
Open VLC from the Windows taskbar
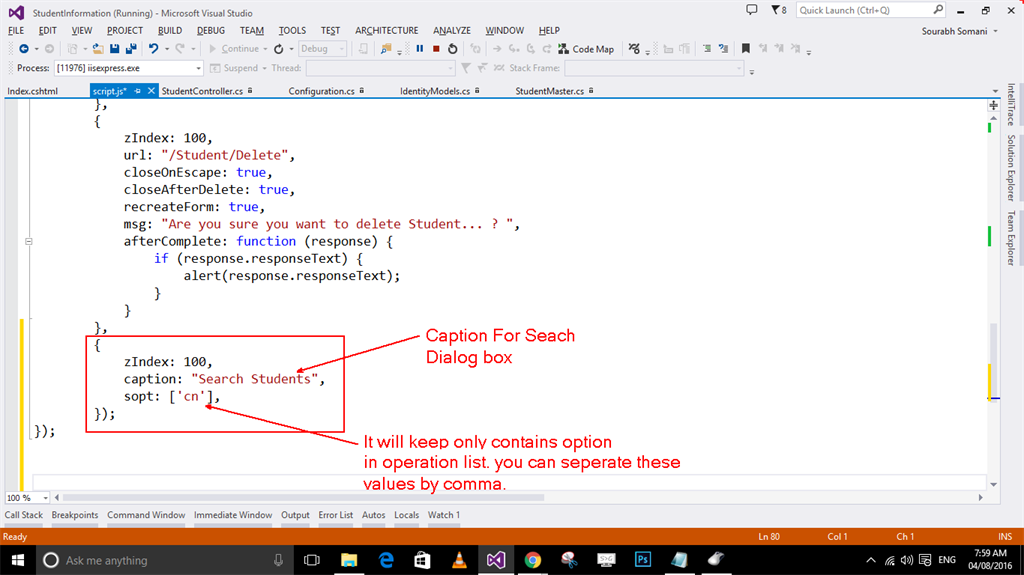click(x=459, y=560)
